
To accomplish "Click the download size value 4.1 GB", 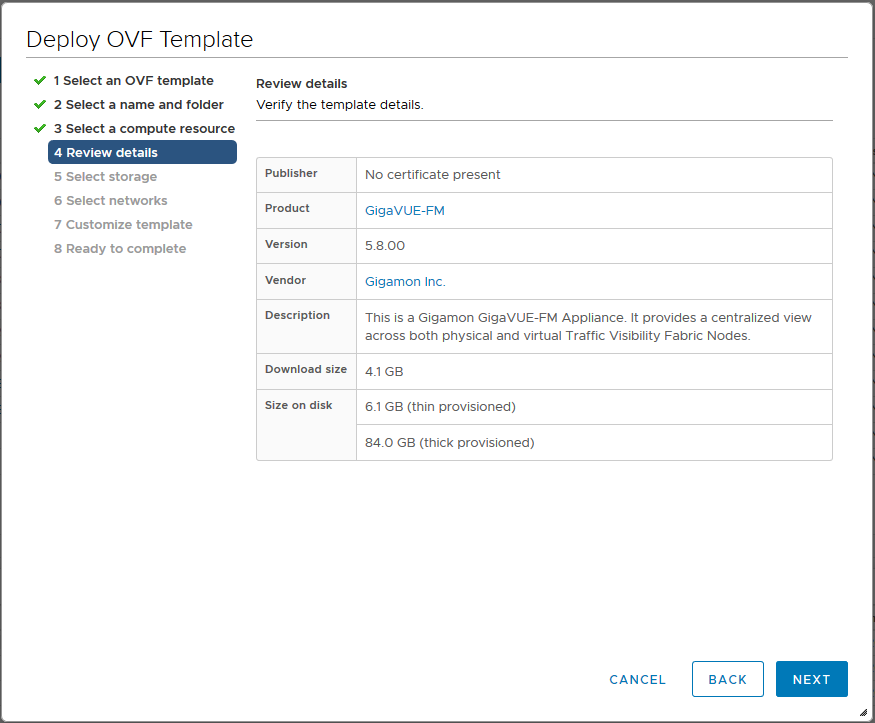I will 384,372.
